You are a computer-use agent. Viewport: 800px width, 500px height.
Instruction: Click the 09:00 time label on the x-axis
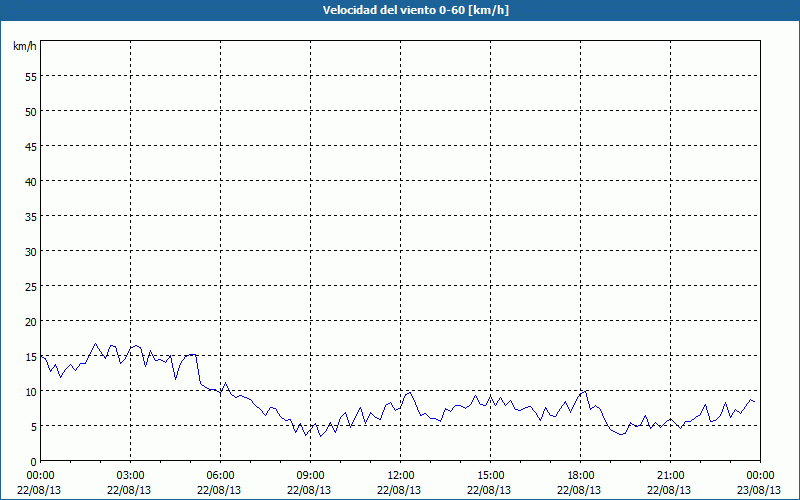tap(310, 476)
